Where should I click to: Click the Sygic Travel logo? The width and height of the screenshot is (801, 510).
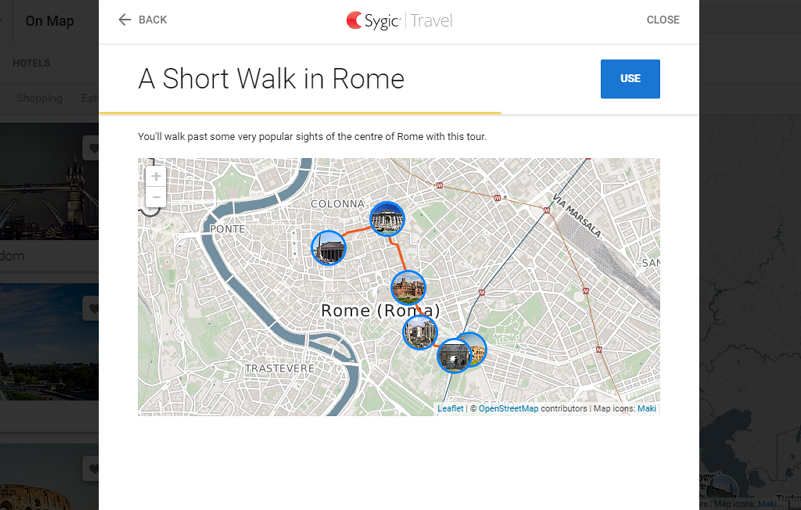[399, 20]
